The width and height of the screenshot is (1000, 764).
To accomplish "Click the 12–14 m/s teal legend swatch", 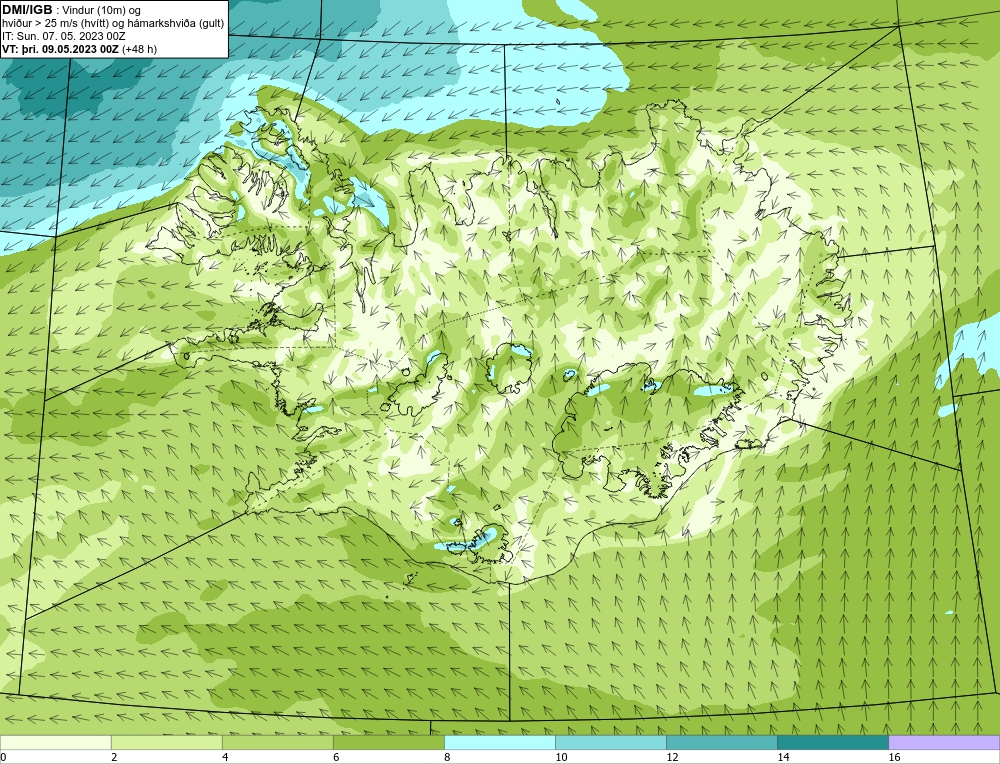I will [x=721, y=742].
